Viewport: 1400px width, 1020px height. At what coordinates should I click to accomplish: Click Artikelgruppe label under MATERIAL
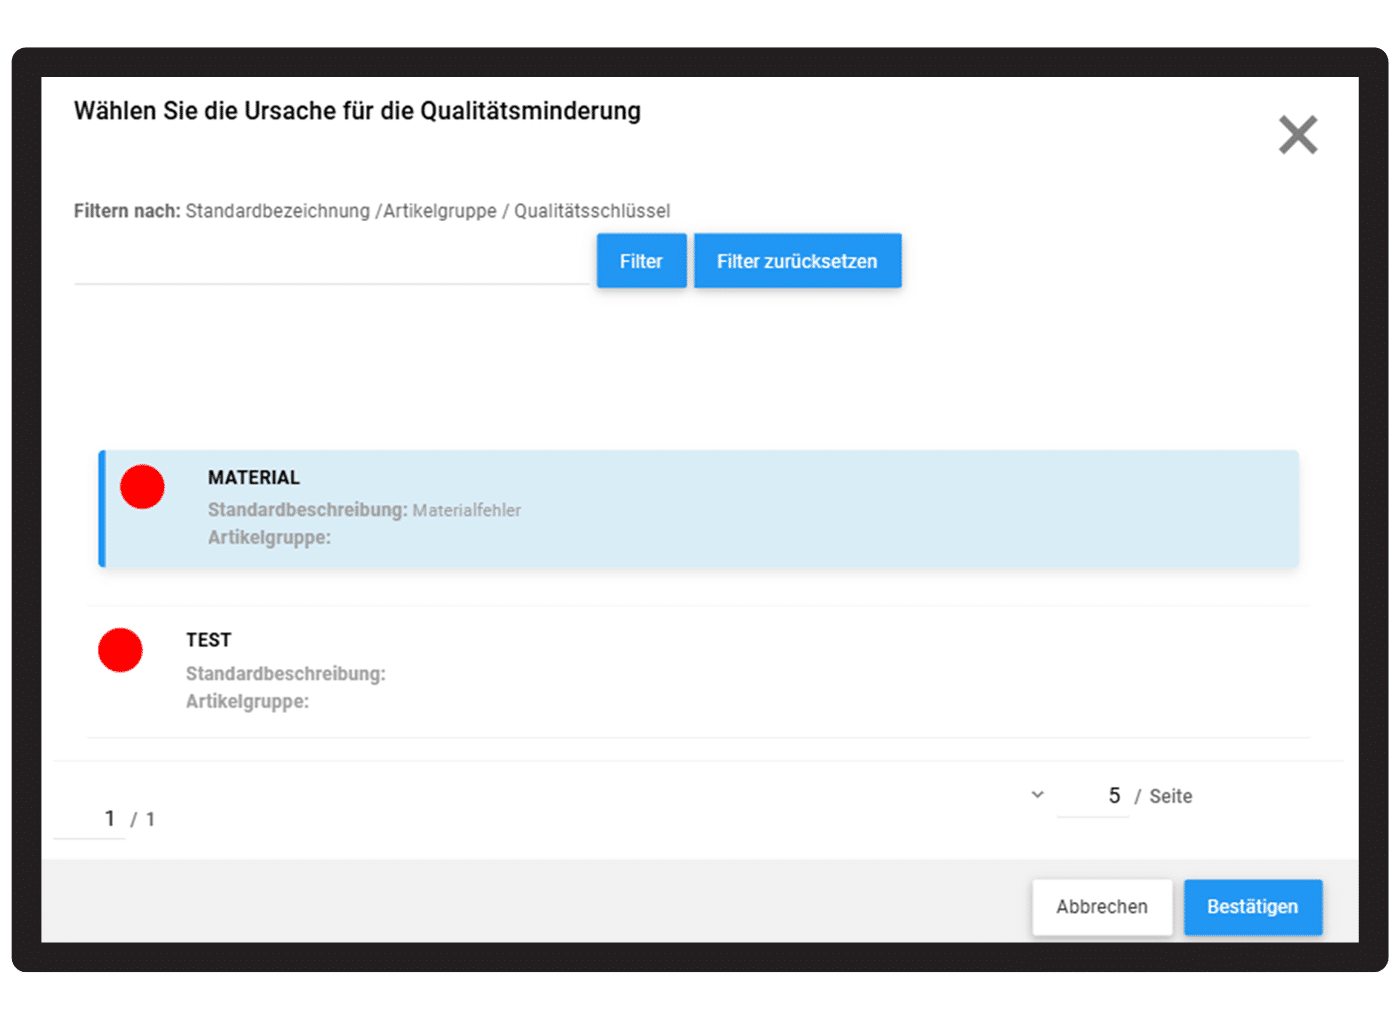[x=269, y=538]
